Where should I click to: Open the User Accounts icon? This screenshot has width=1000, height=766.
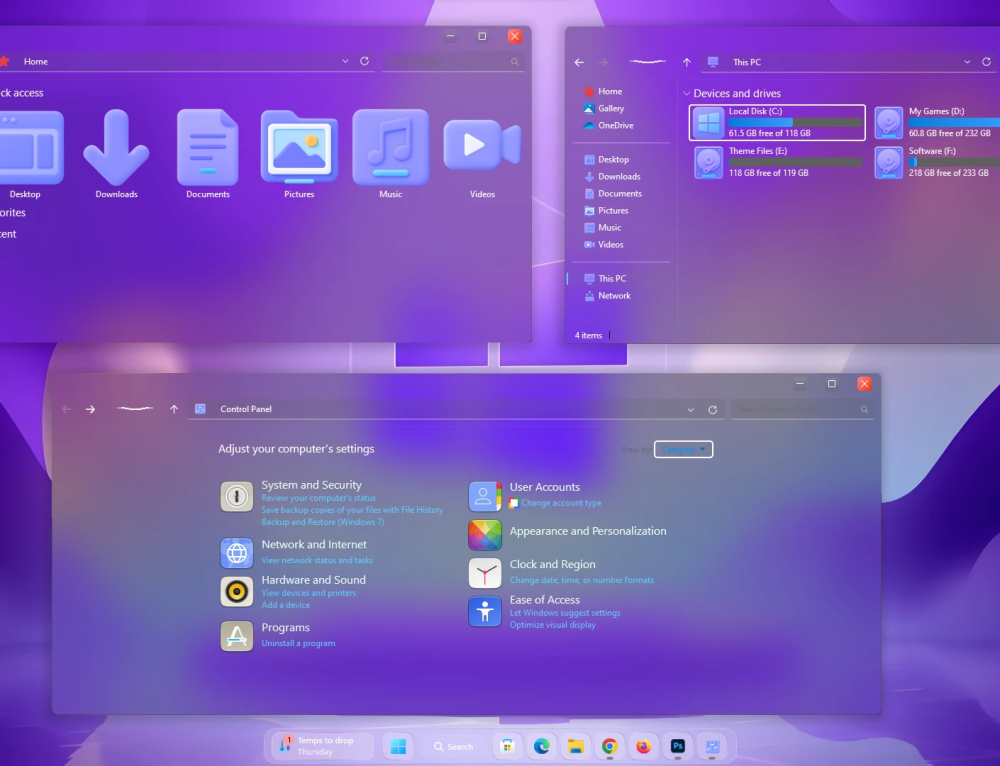485,495
